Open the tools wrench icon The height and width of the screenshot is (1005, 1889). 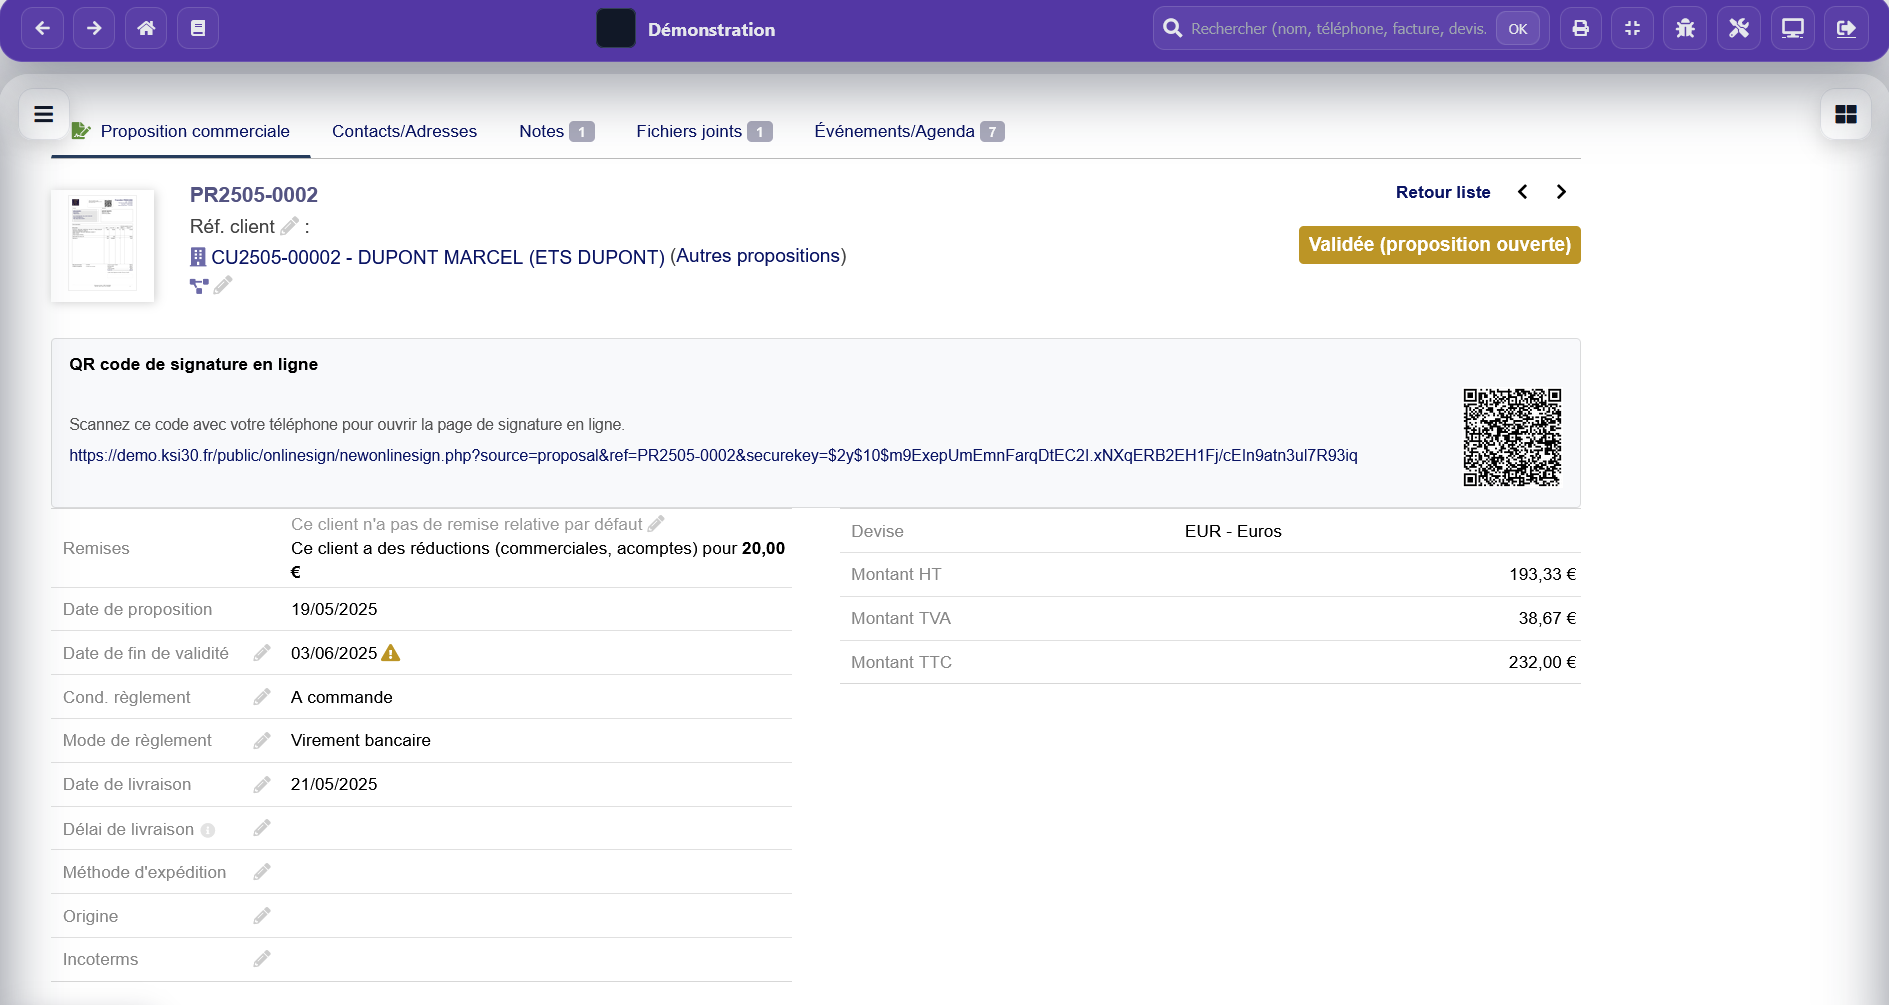1738,28
